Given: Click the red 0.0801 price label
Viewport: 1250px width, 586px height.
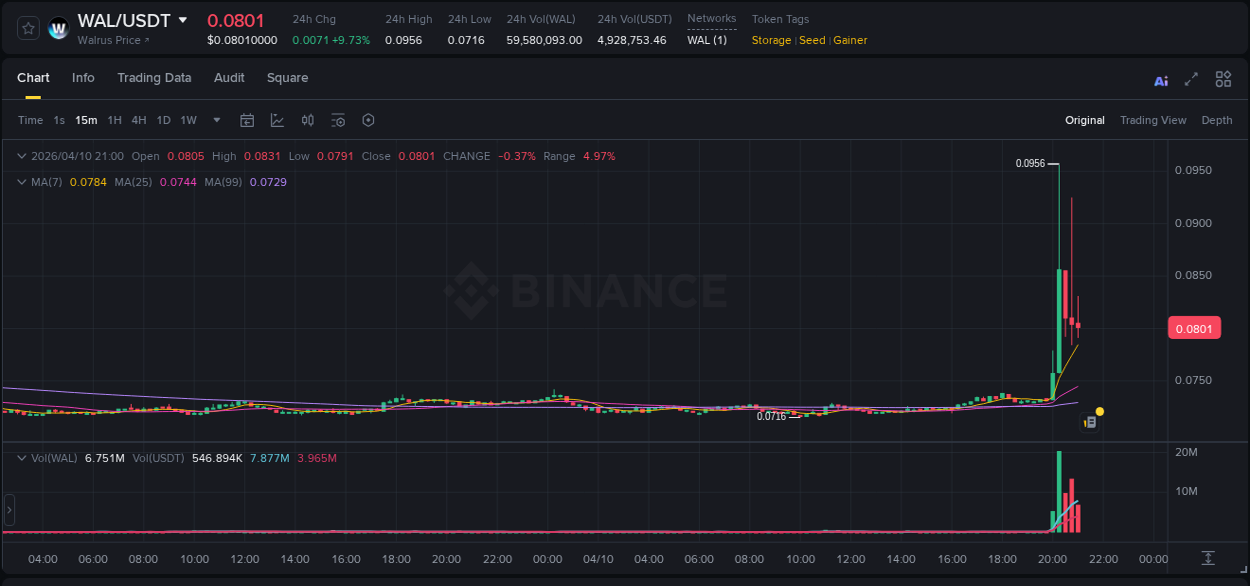Looking at the screenshot, I should pyautogui.click(x=1194, y=328).
